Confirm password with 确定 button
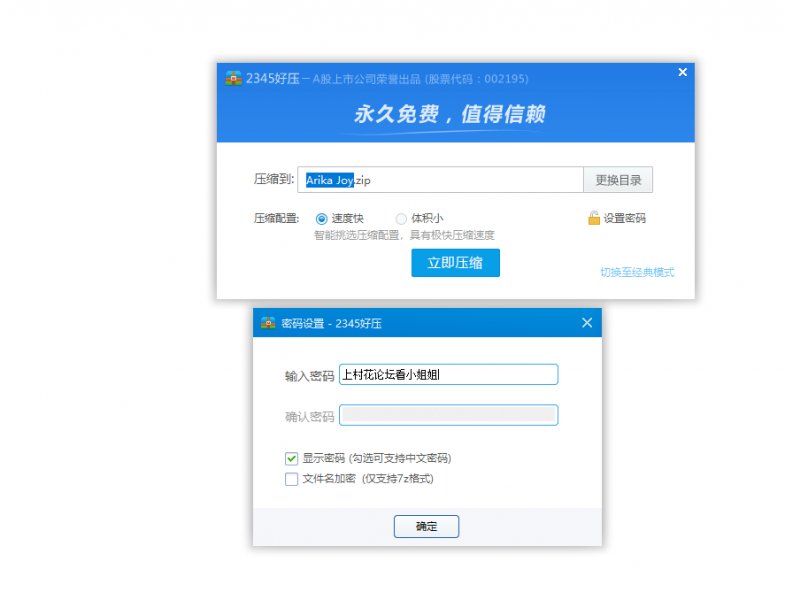This screenshot has height=600, width=785. tap(426, 526)
